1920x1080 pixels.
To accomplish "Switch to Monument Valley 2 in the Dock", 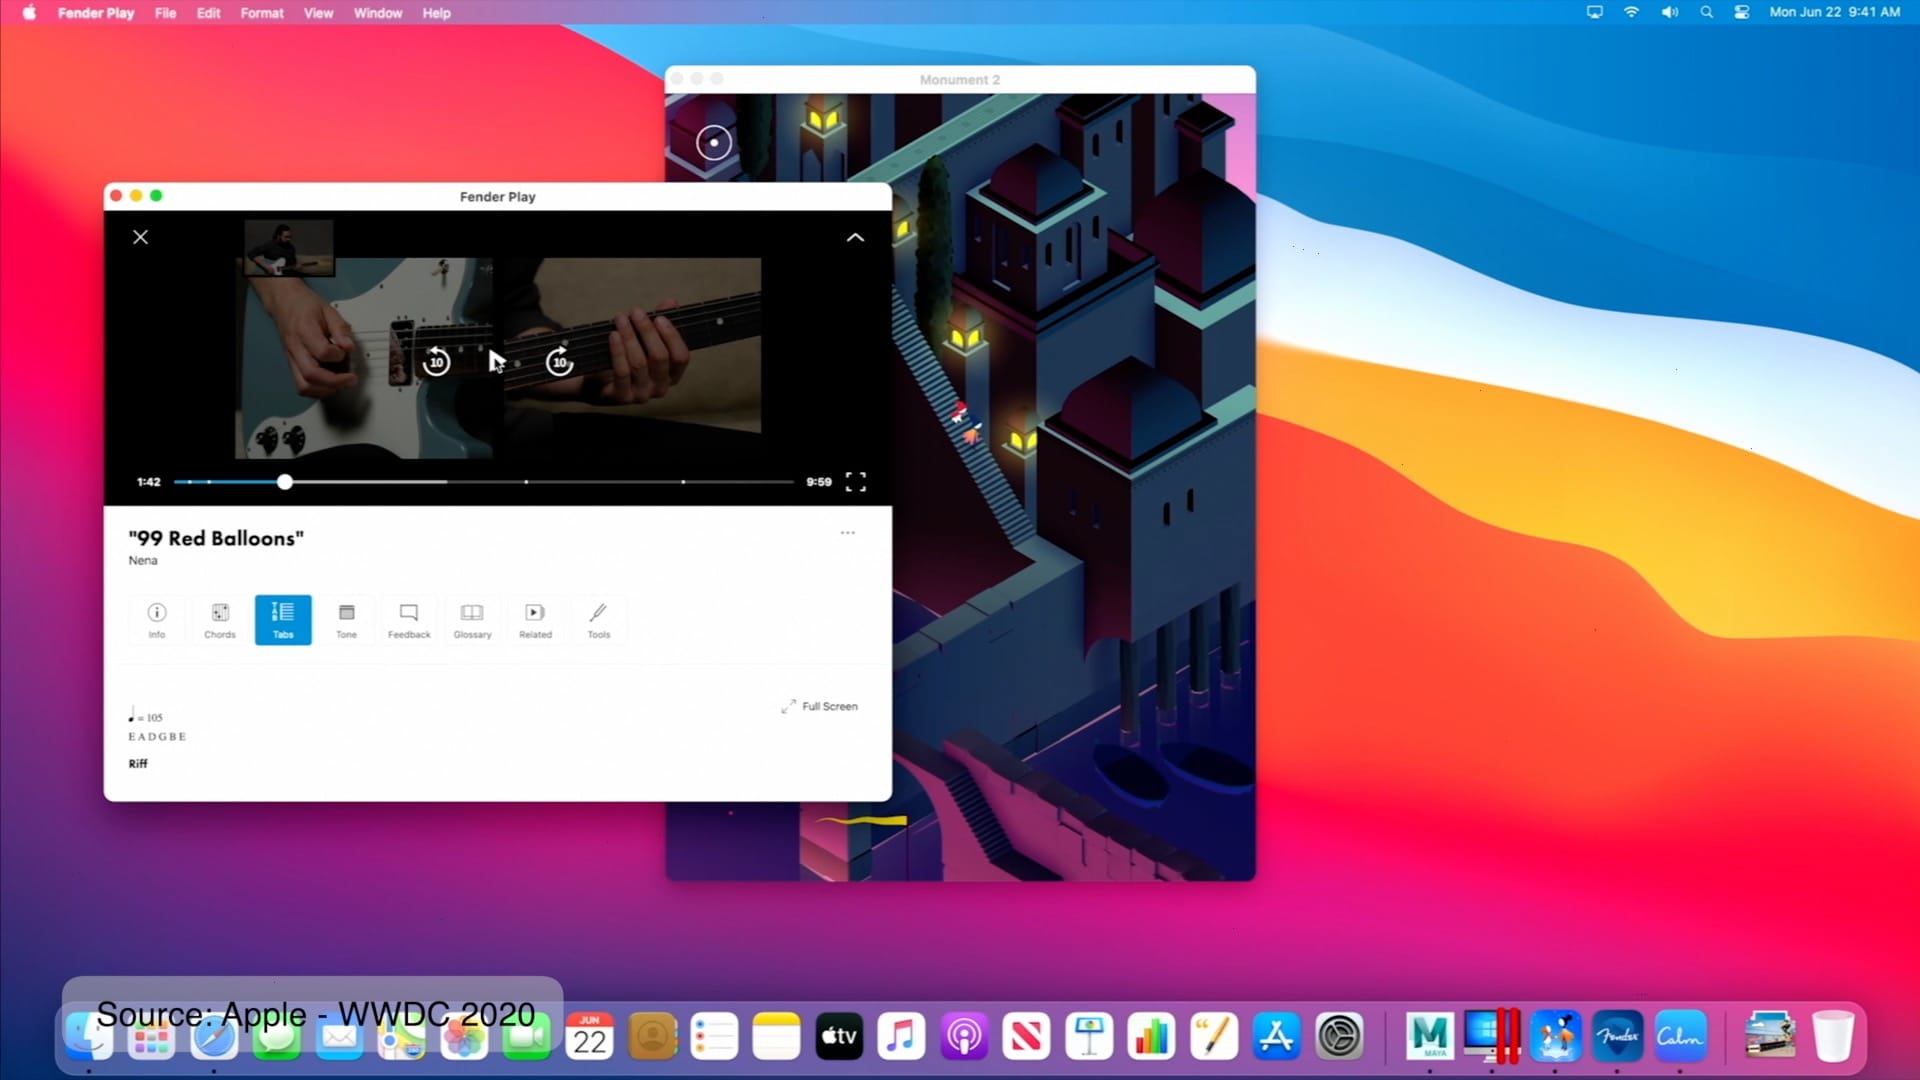I will tap(1555, 1036).
